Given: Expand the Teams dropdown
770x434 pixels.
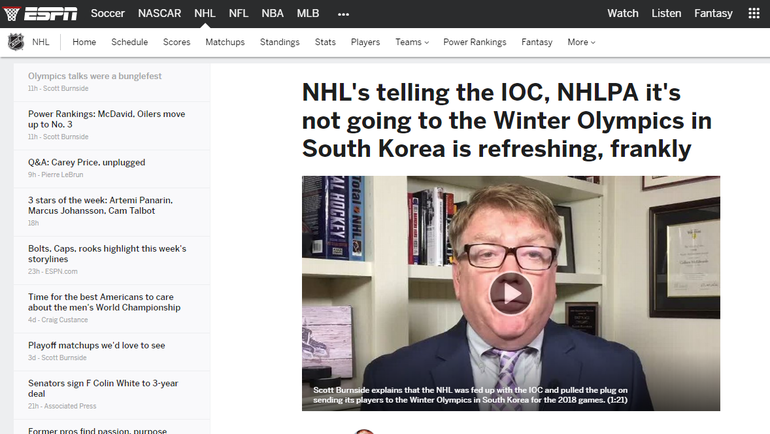Looking at the screenshot, I should click(411, 43).
